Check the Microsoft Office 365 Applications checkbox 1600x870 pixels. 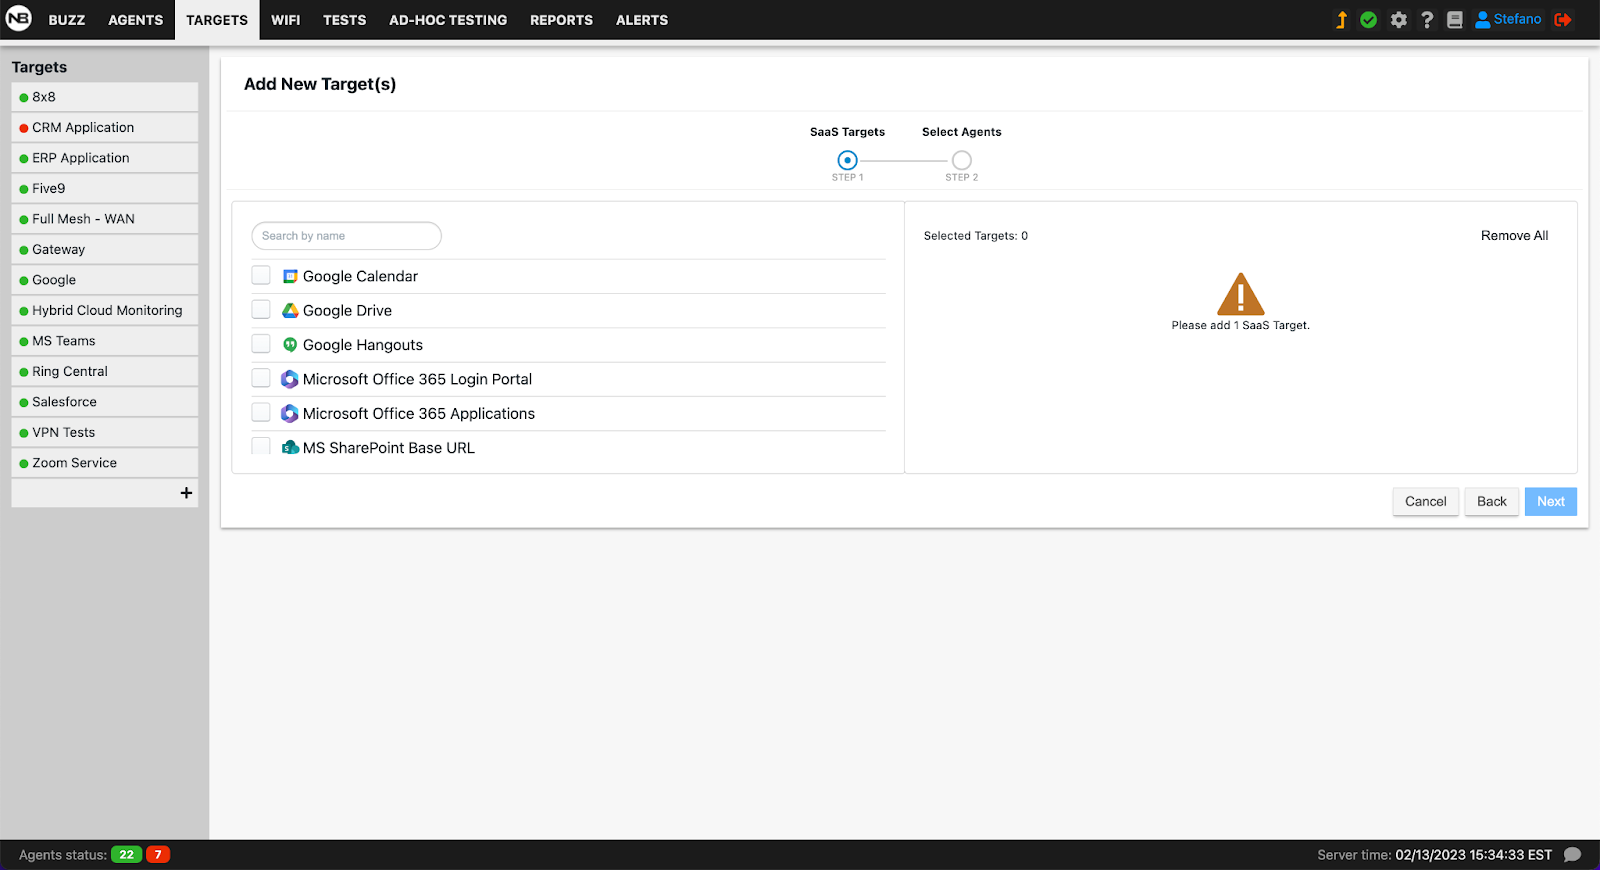261,412
